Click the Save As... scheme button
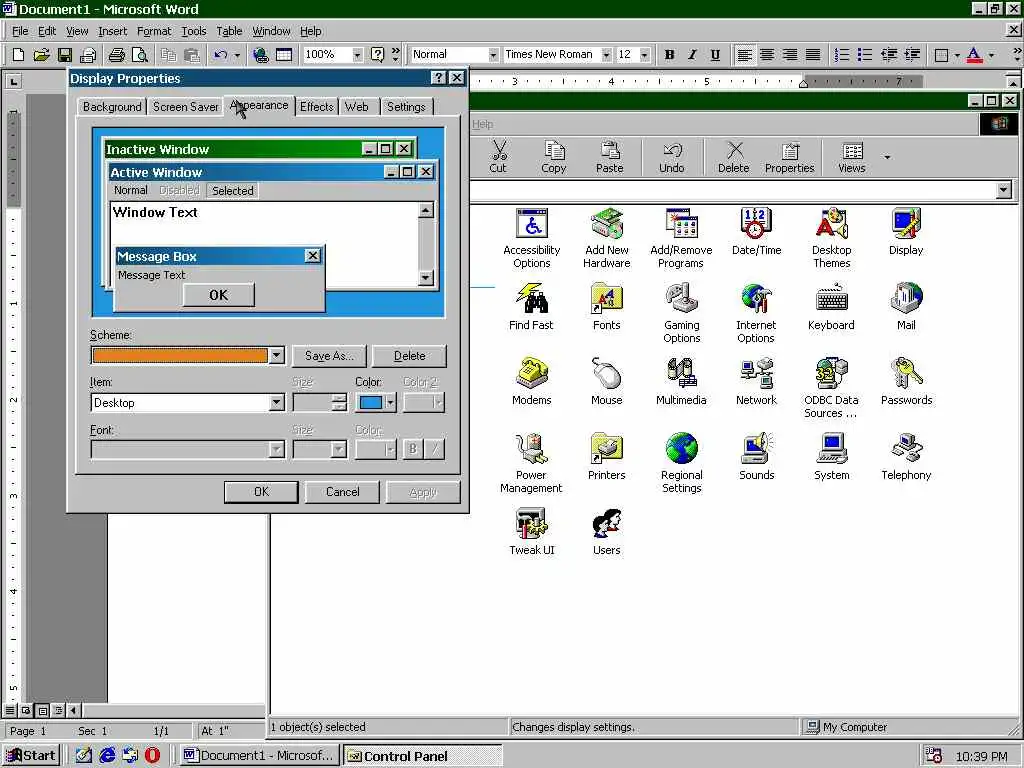Screen dimensions: 1024x768 tap(329, 356)
